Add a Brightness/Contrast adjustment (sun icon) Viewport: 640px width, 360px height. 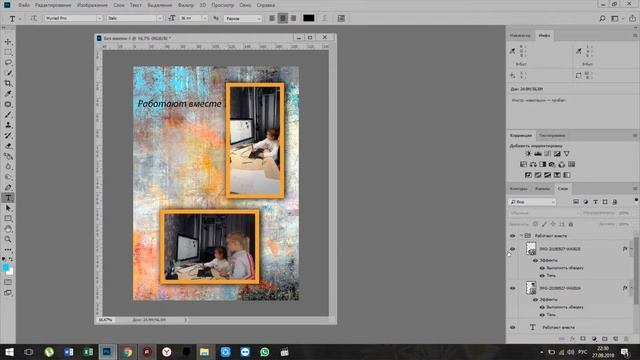point(528,154)
